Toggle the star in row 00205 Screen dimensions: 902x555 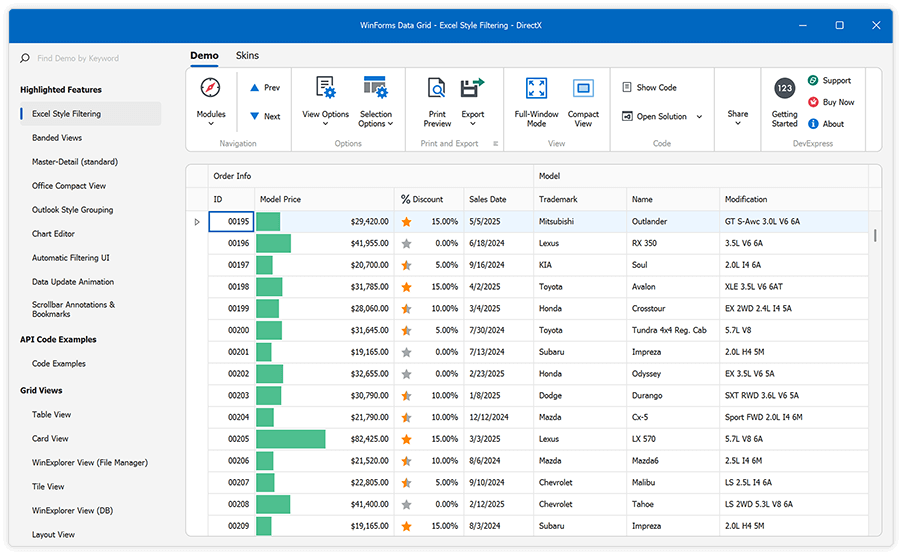[406, 439]
